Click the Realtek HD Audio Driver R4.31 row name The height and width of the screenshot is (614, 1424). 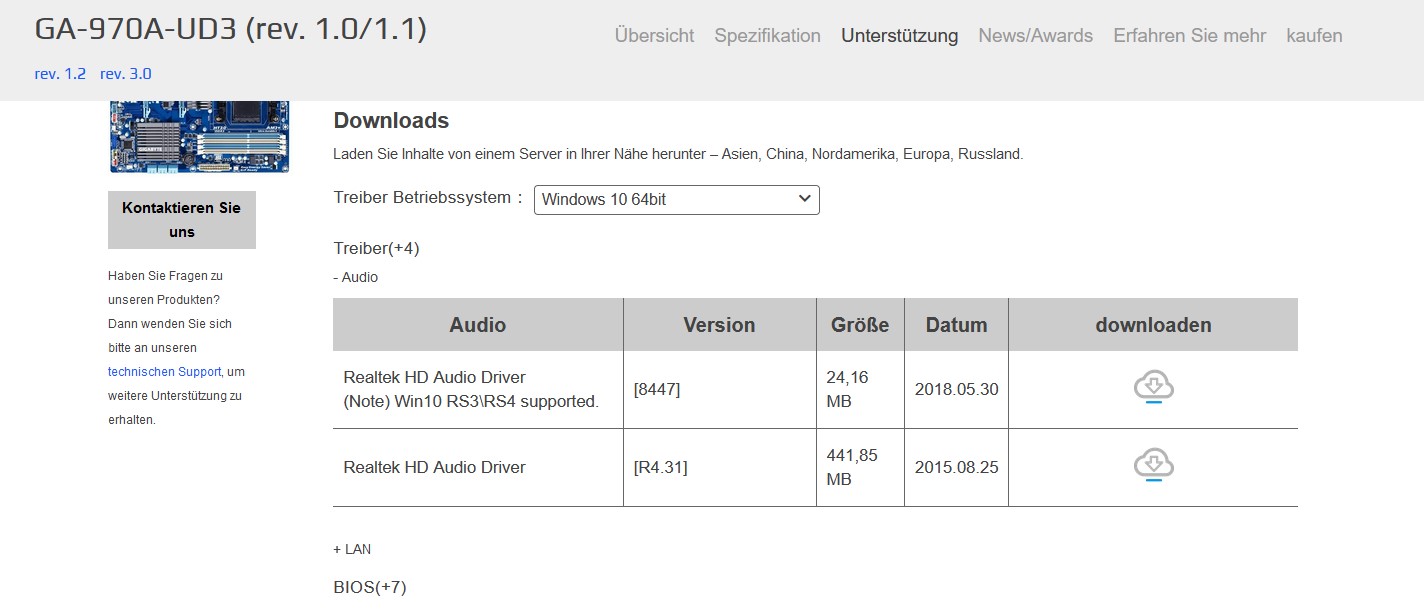coord(434,467)
